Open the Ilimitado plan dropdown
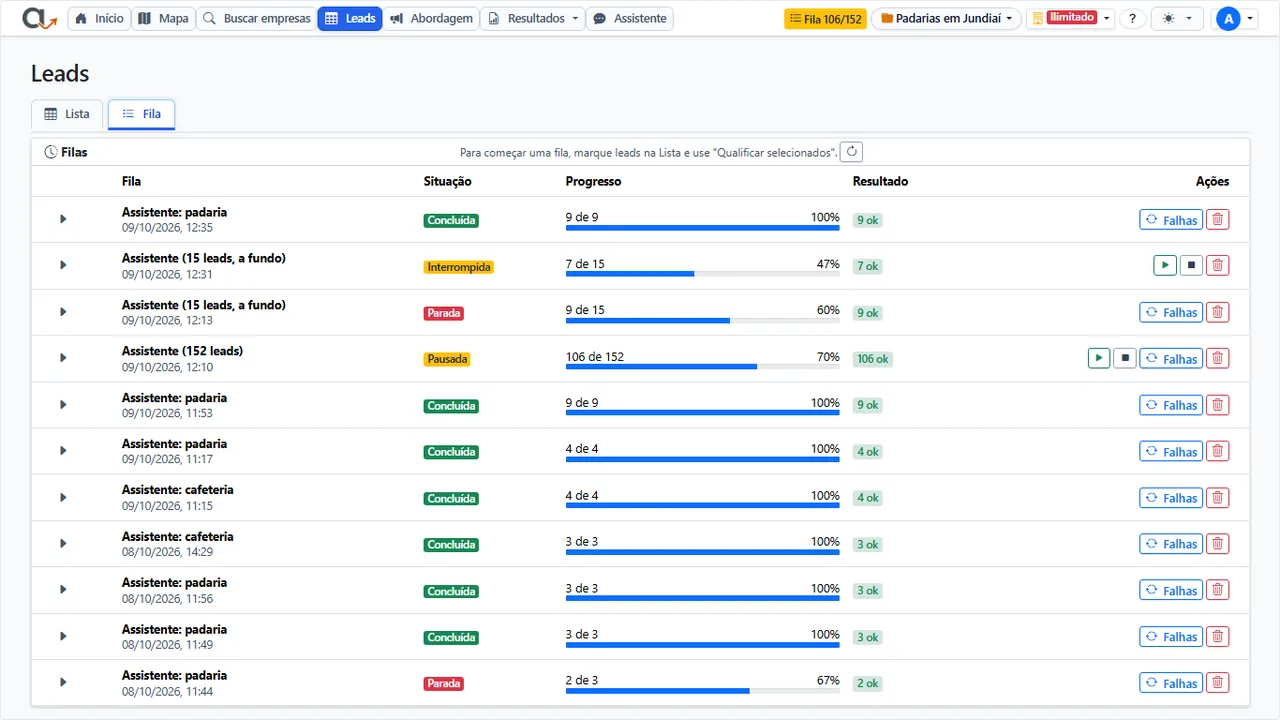Viewport: 1280px width, 720px height. pyautogui.click(x=1070, y=19)
